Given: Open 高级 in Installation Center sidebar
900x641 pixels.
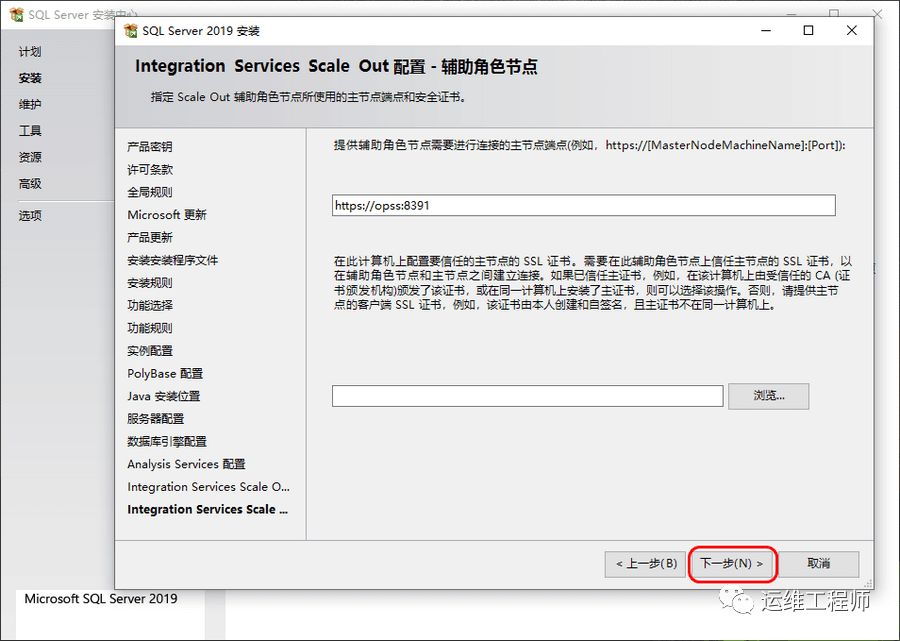Looking at the screenshot, I should pyautogui.click(x=30, y=184).
